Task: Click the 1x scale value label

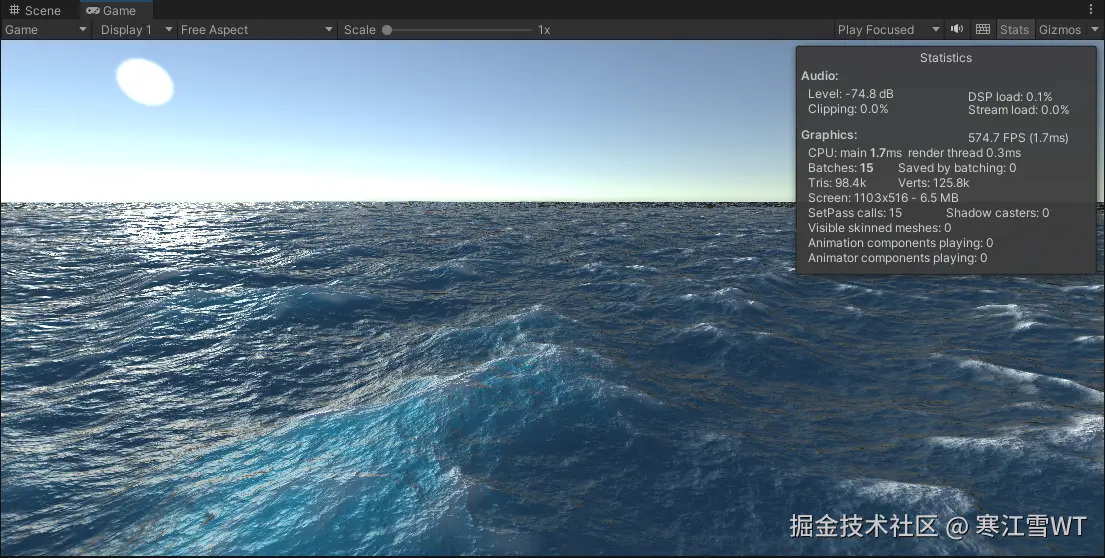Action: point(544,30)
